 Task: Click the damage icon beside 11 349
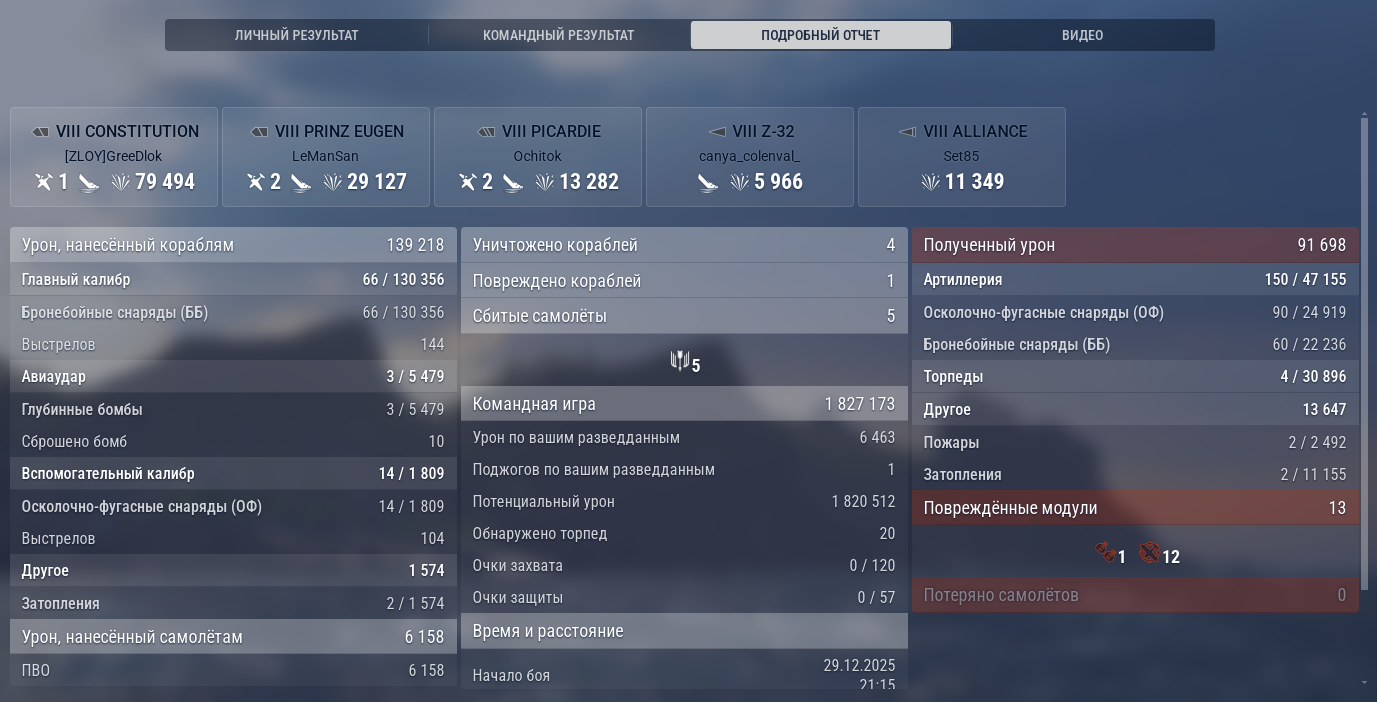click(x=931, y=182)
